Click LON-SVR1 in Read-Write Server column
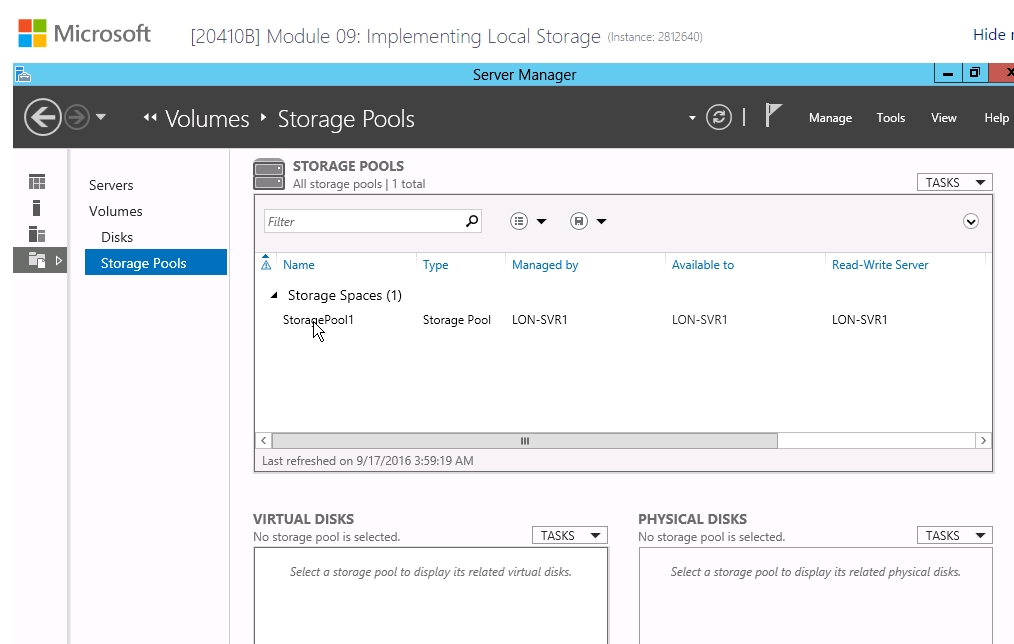The height and width of the screenshot is (644, 1014). [x=859, y=319]
